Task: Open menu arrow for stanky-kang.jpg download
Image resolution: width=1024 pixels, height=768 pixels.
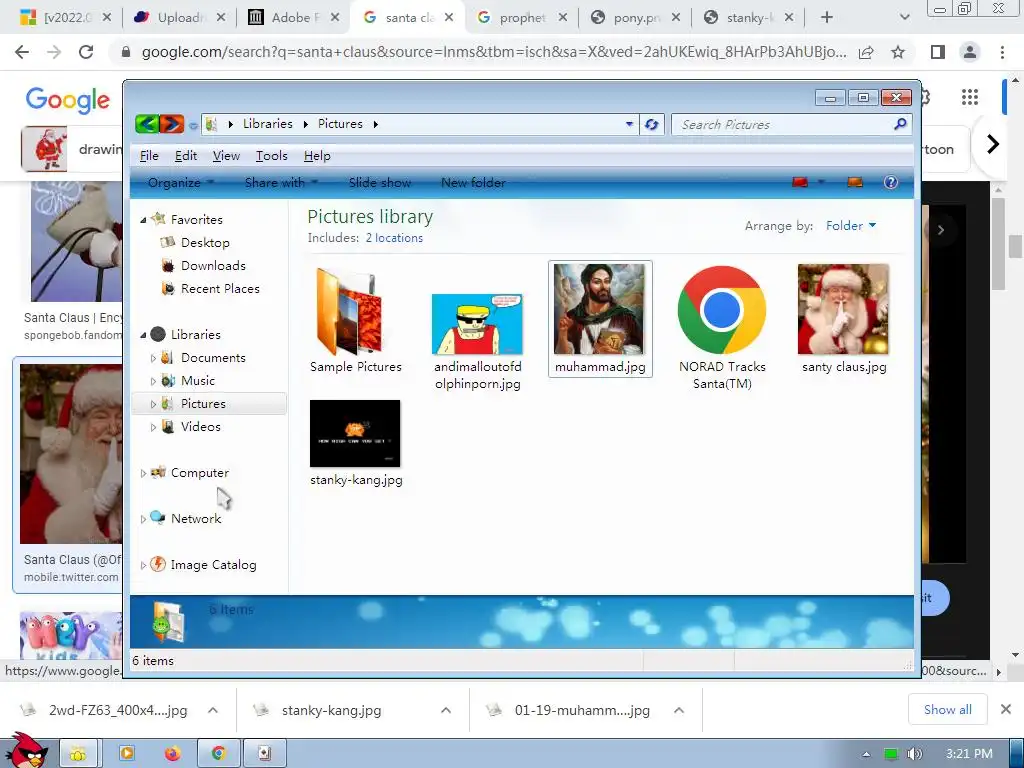Action: (x=445, y=710)
